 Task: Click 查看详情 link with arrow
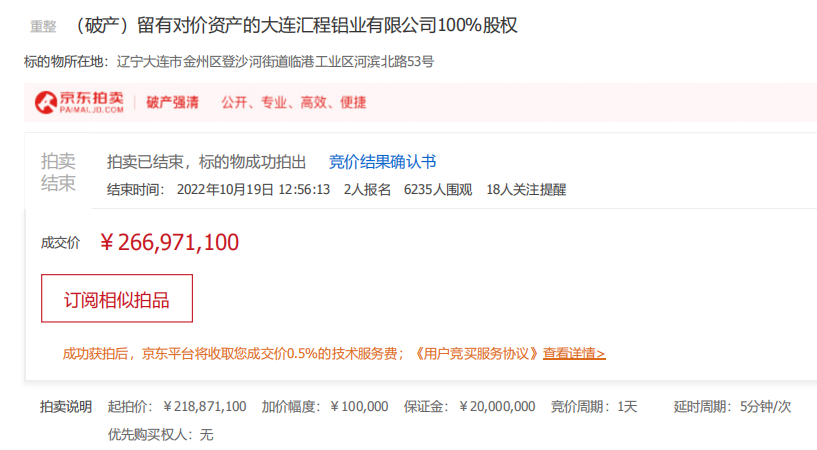click(574, 354)
